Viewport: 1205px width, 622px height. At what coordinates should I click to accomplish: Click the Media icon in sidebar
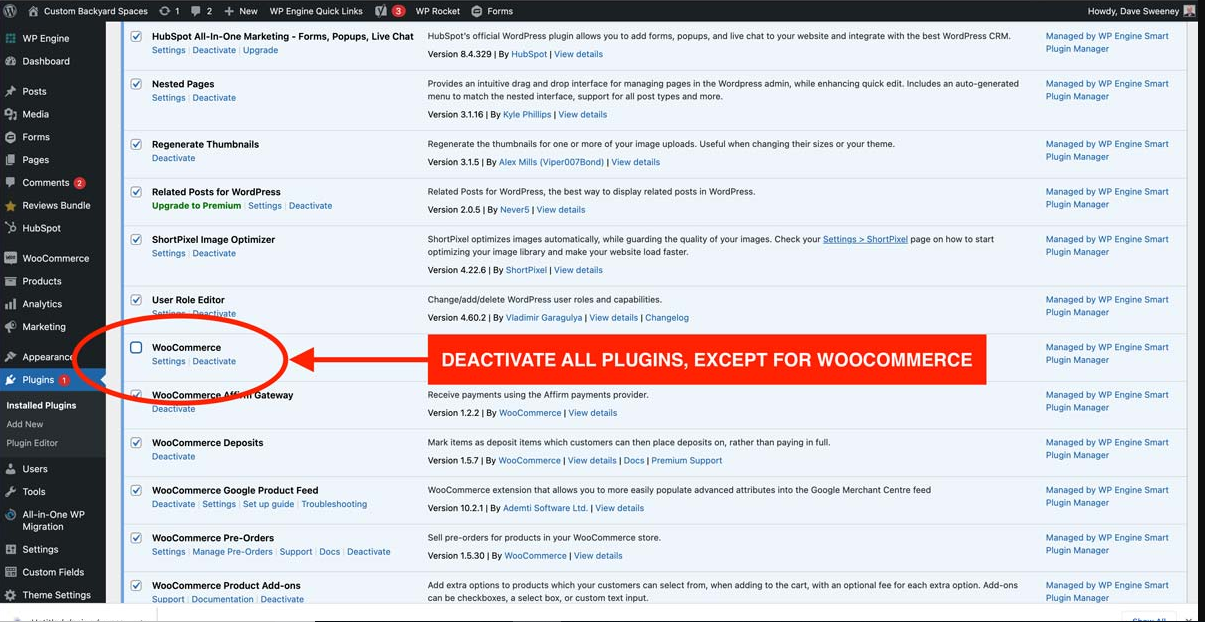pyautogui.click(x=10, y=114)
